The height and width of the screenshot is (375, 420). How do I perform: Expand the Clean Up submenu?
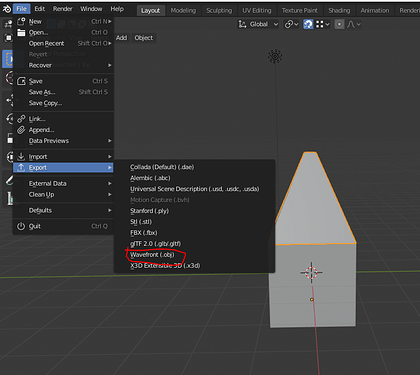pyautogui.click(x=63, y=195)
